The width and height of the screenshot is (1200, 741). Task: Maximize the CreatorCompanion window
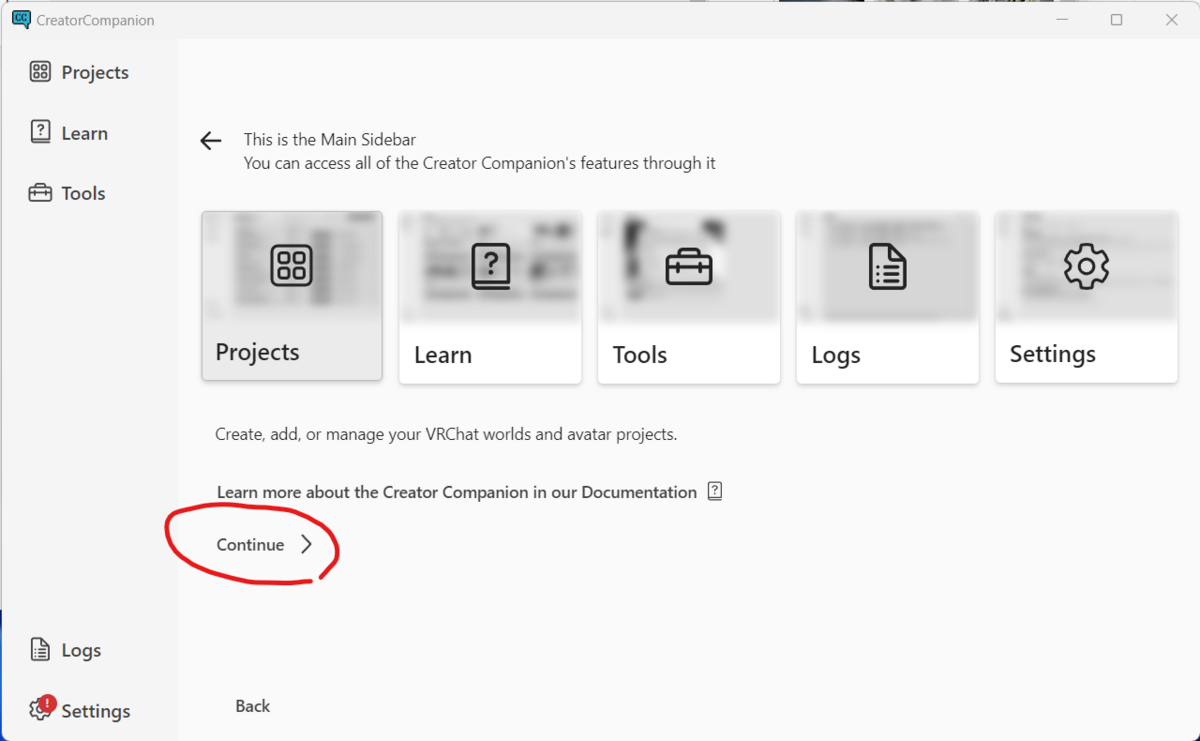tap(1117, 20)
